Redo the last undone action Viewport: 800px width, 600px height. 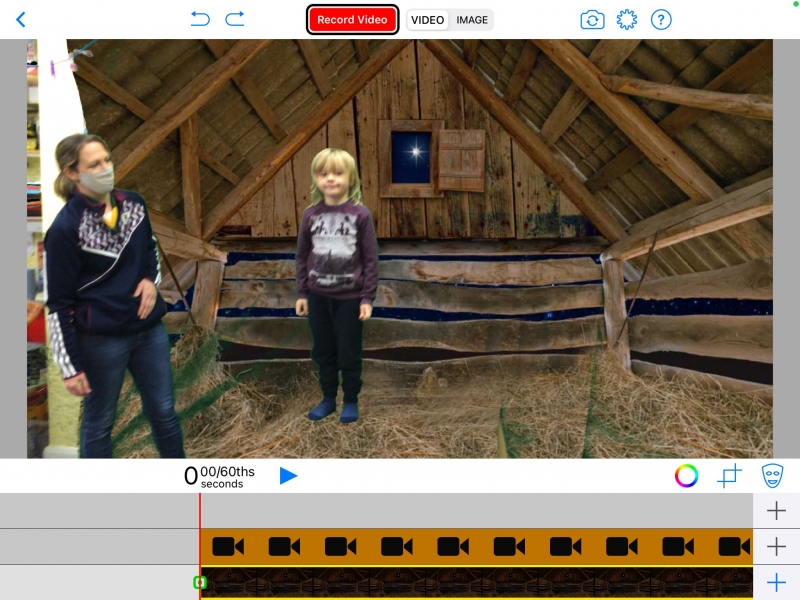click(235, 19)
